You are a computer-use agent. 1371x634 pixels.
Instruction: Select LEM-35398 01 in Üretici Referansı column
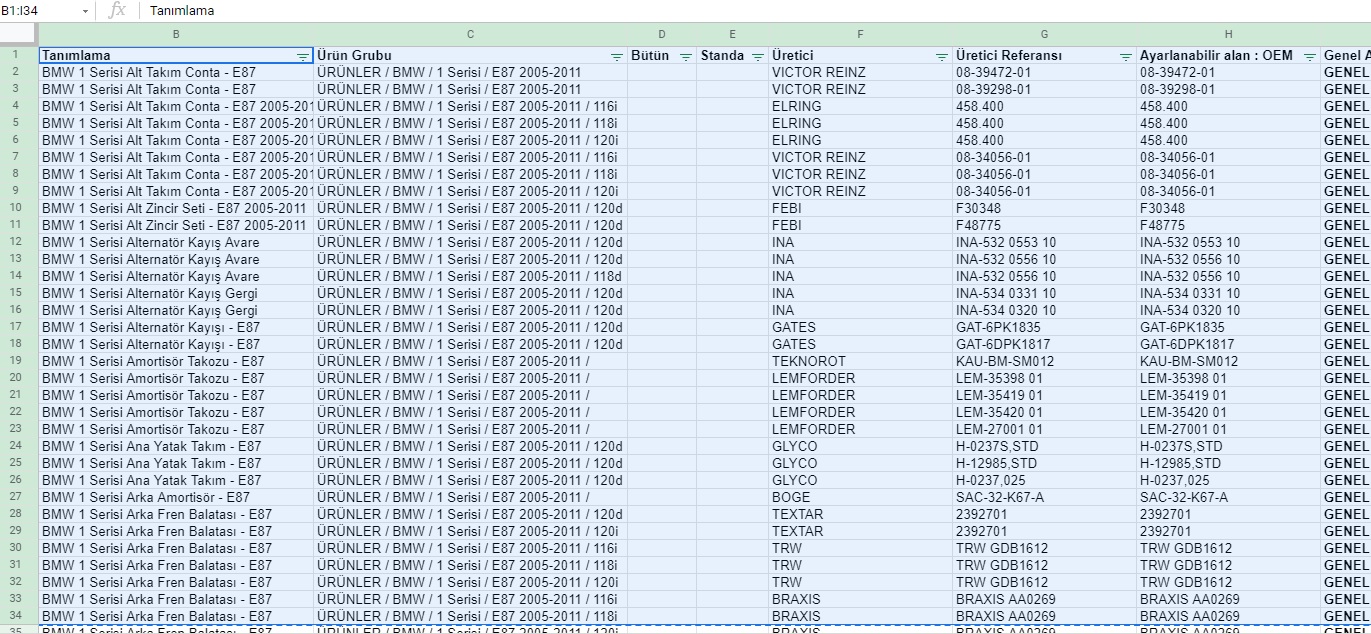[x=1045, y=378]
